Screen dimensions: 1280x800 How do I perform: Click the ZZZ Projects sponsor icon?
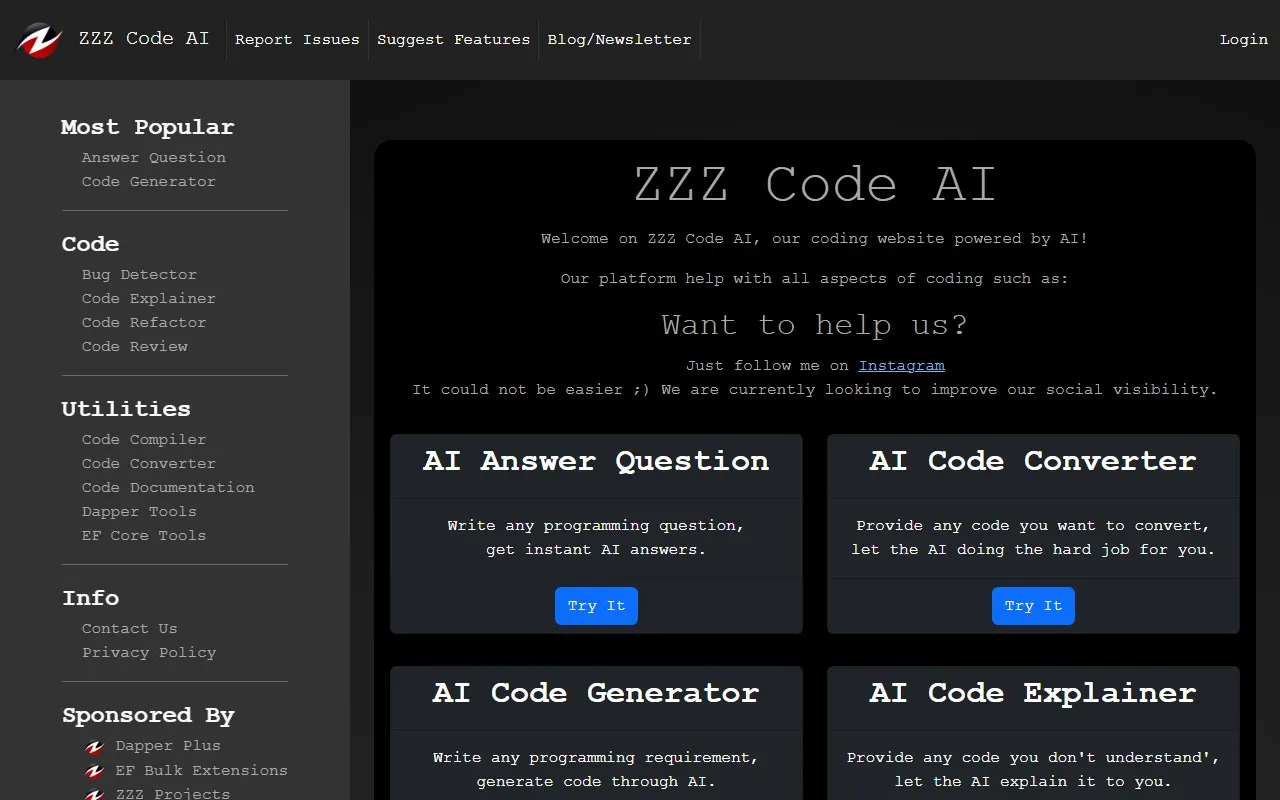point(93,793)
